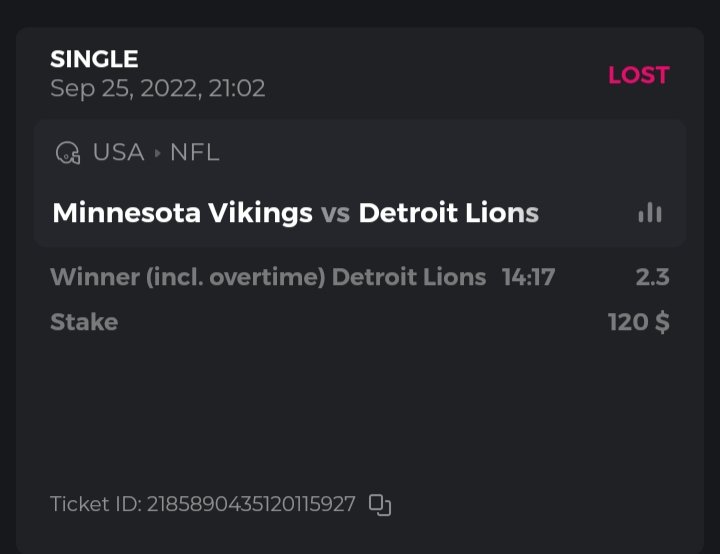Click the Detroit Lions team name in match title
This screenshot has width=720, height=554.
(448, 213)
